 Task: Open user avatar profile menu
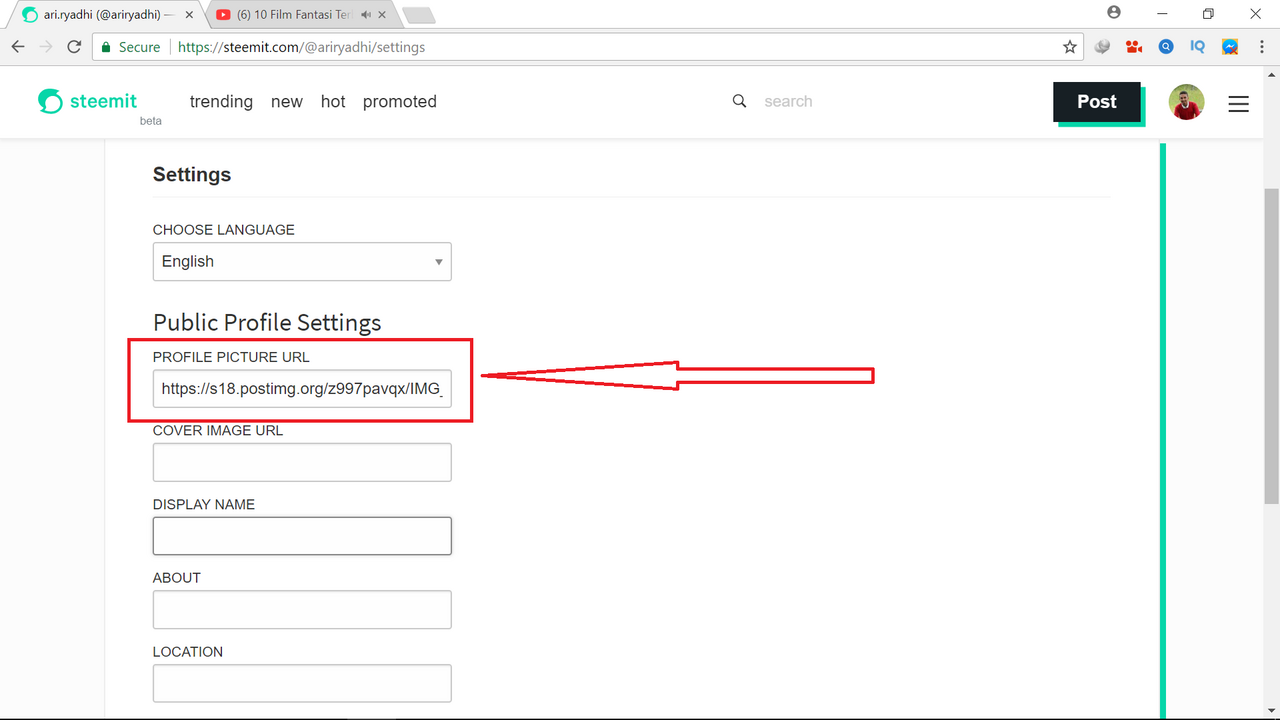(x=1187, y=102)
